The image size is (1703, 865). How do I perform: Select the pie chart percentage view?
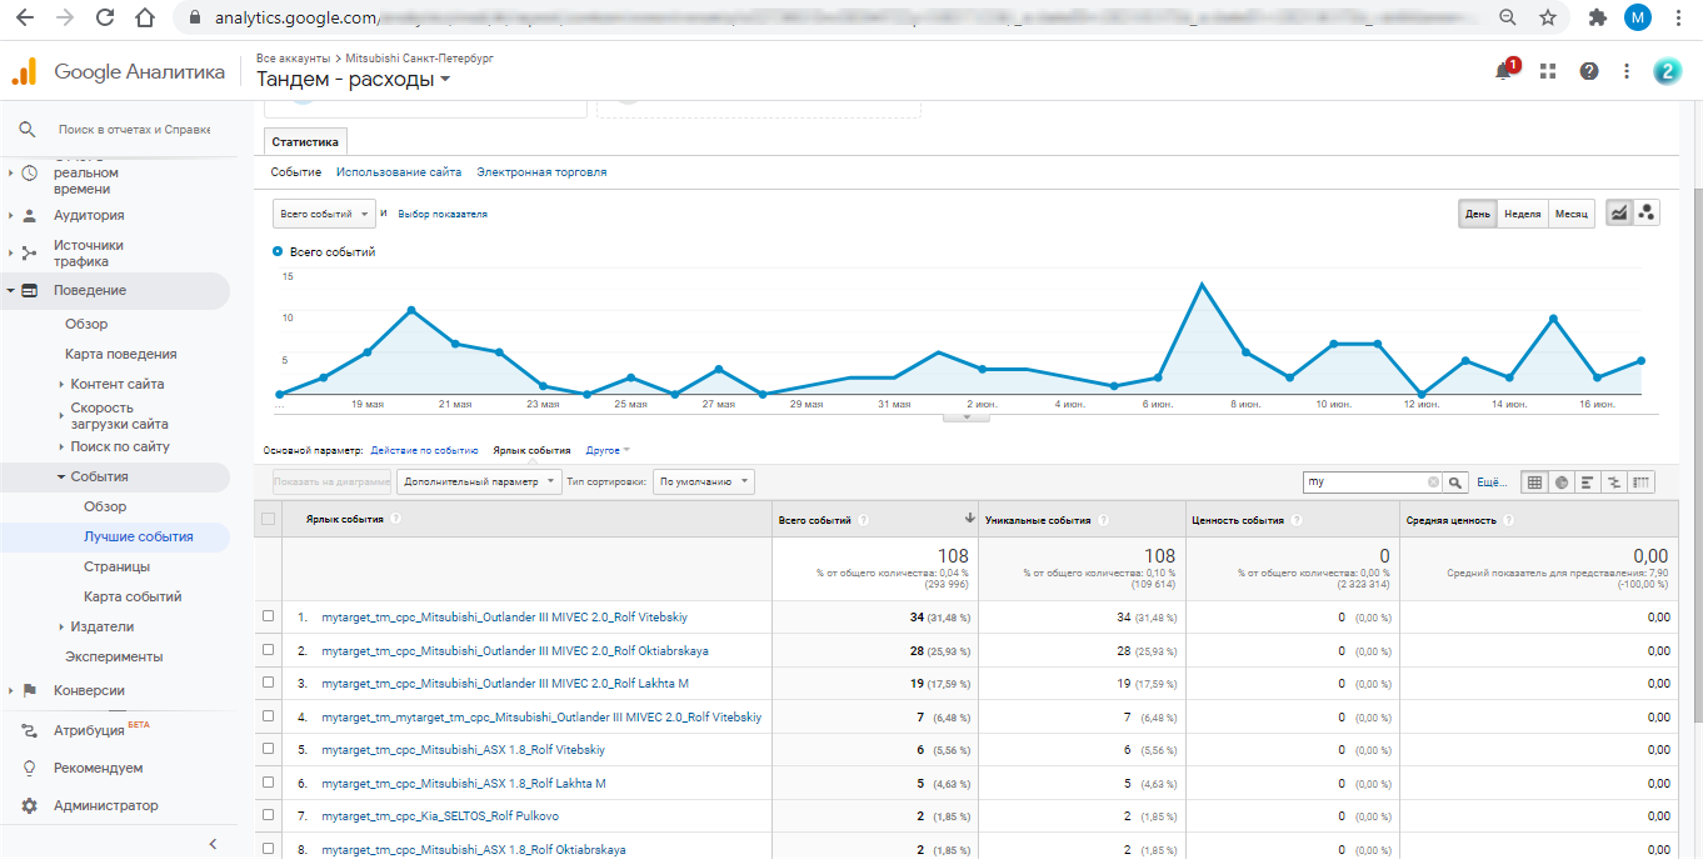coord(1562,482)
